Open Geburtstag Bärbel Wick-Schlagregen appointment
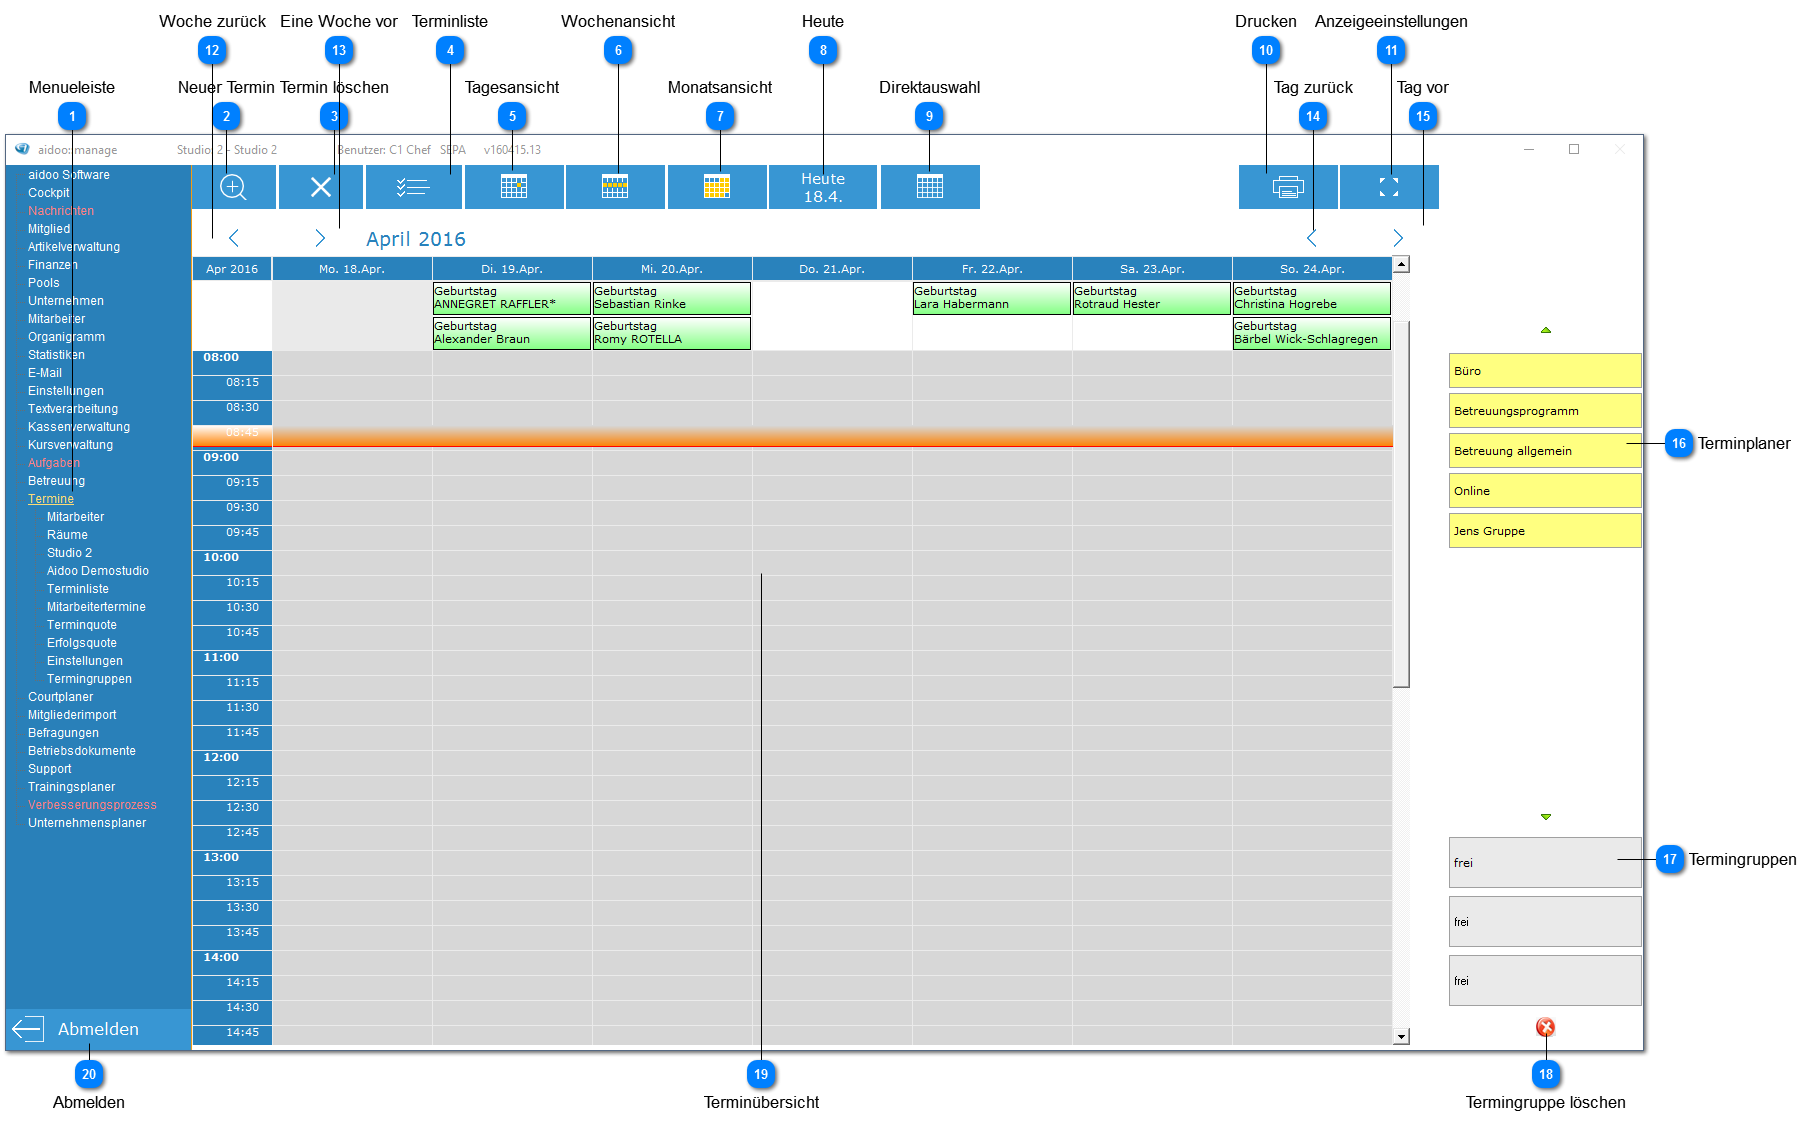 pyautogui.click(x=1311, y=333)
